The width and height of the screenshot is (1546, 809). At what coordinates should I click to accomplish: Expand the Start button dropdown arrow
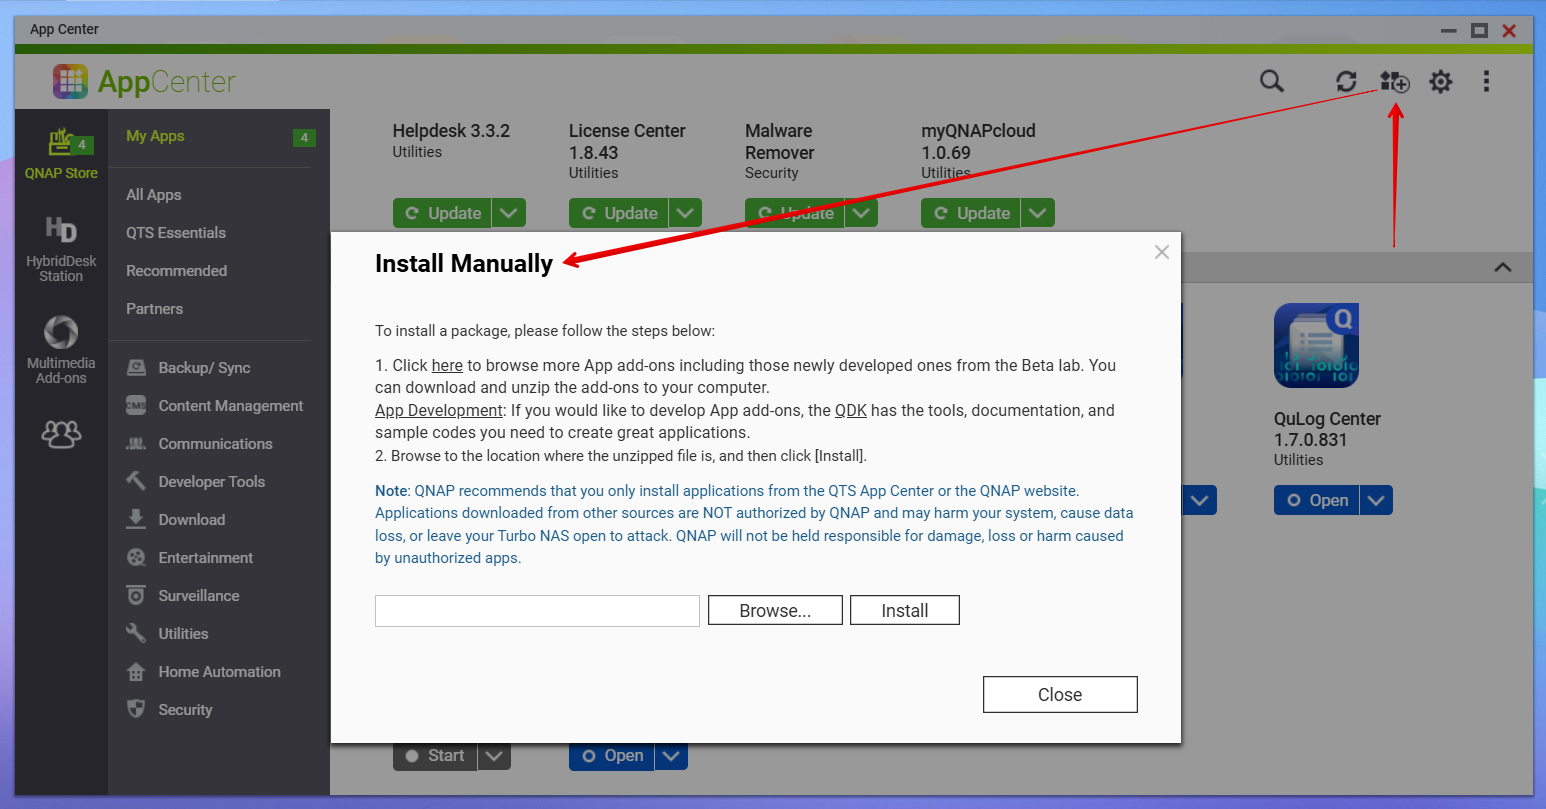click(x=494, y=756)
